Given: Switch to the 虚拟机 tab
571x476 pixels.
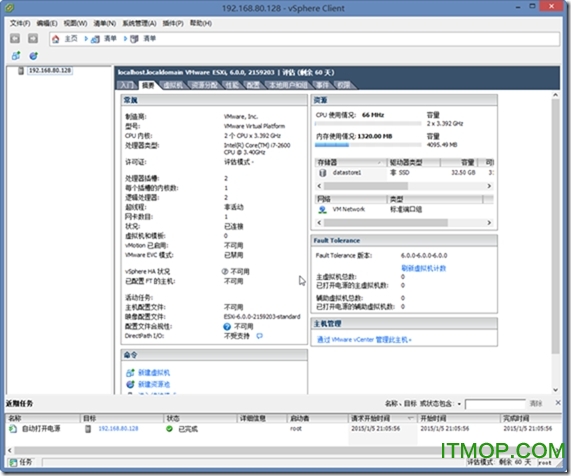Looking at the screenshot, I should 173,85.
